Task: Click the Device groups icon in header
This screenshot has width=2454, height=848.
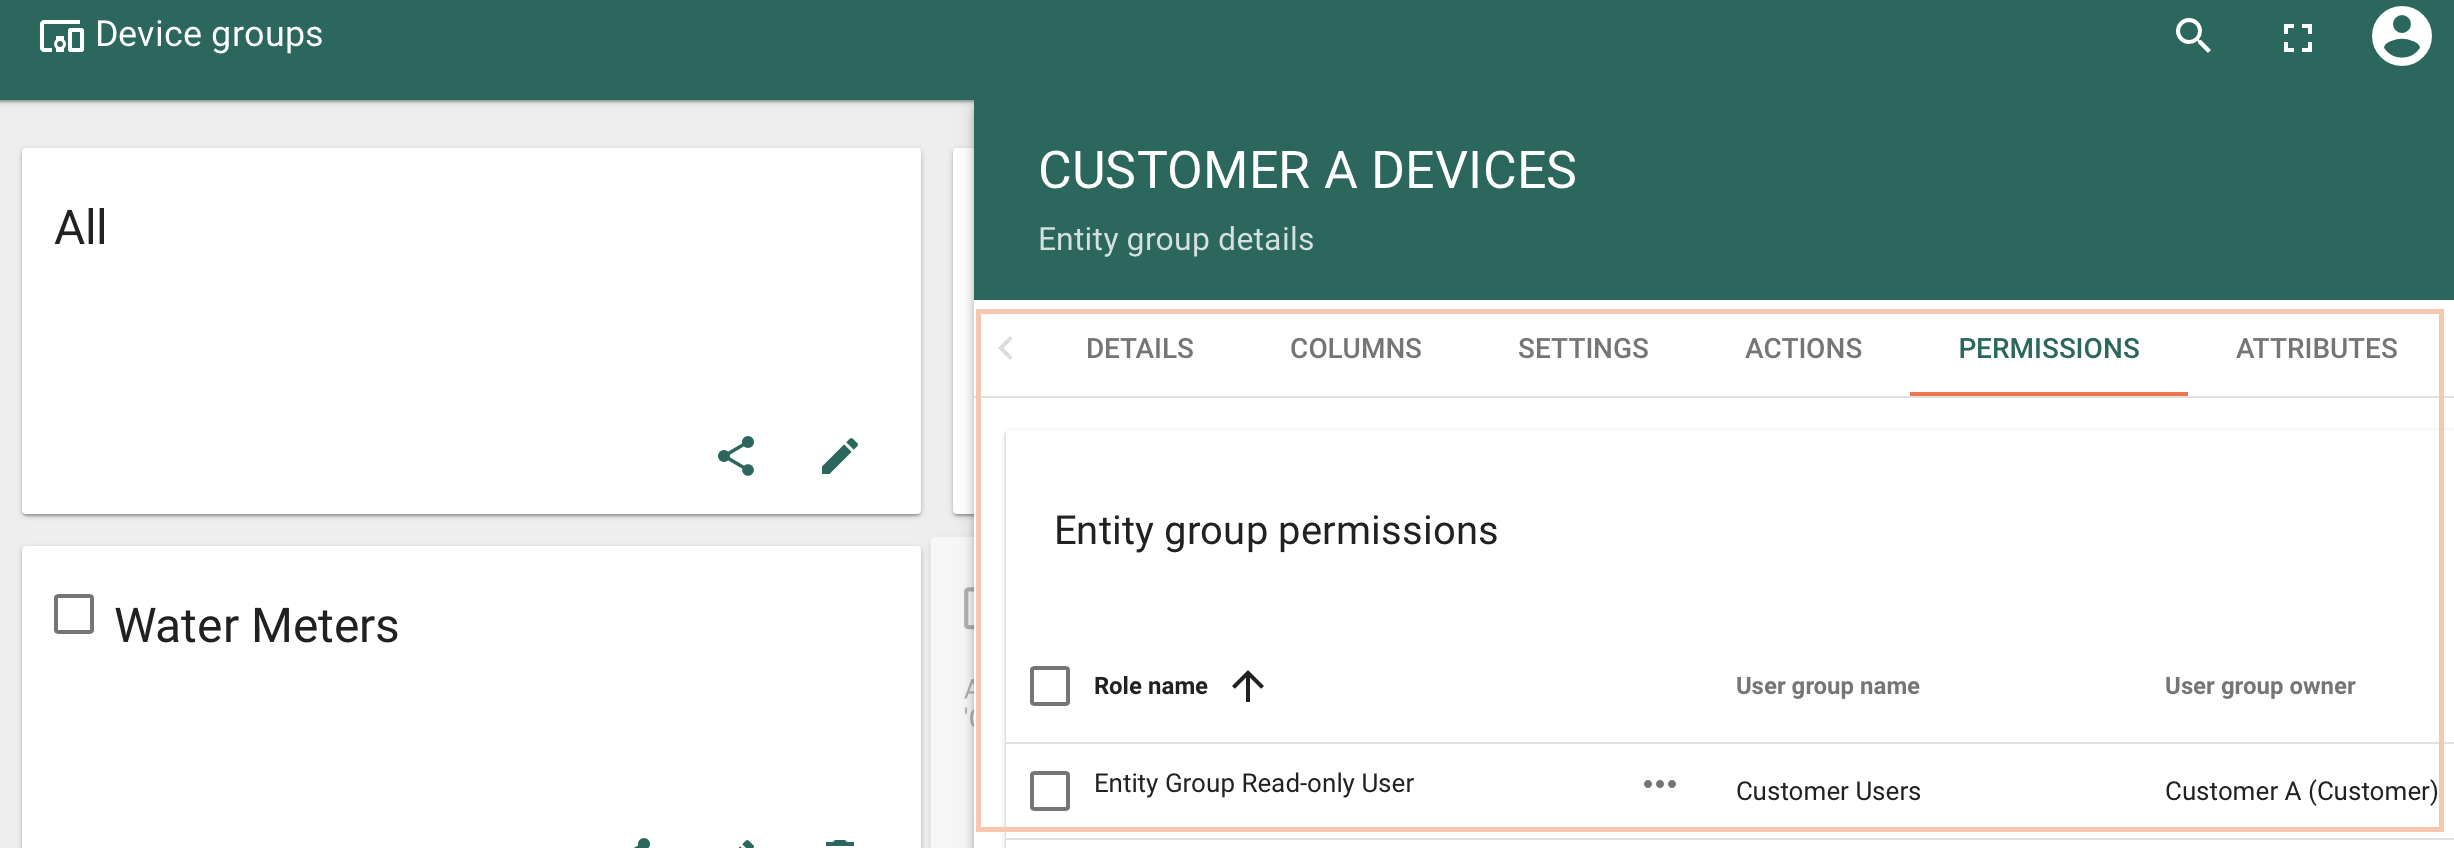Action: pos(62,37)
